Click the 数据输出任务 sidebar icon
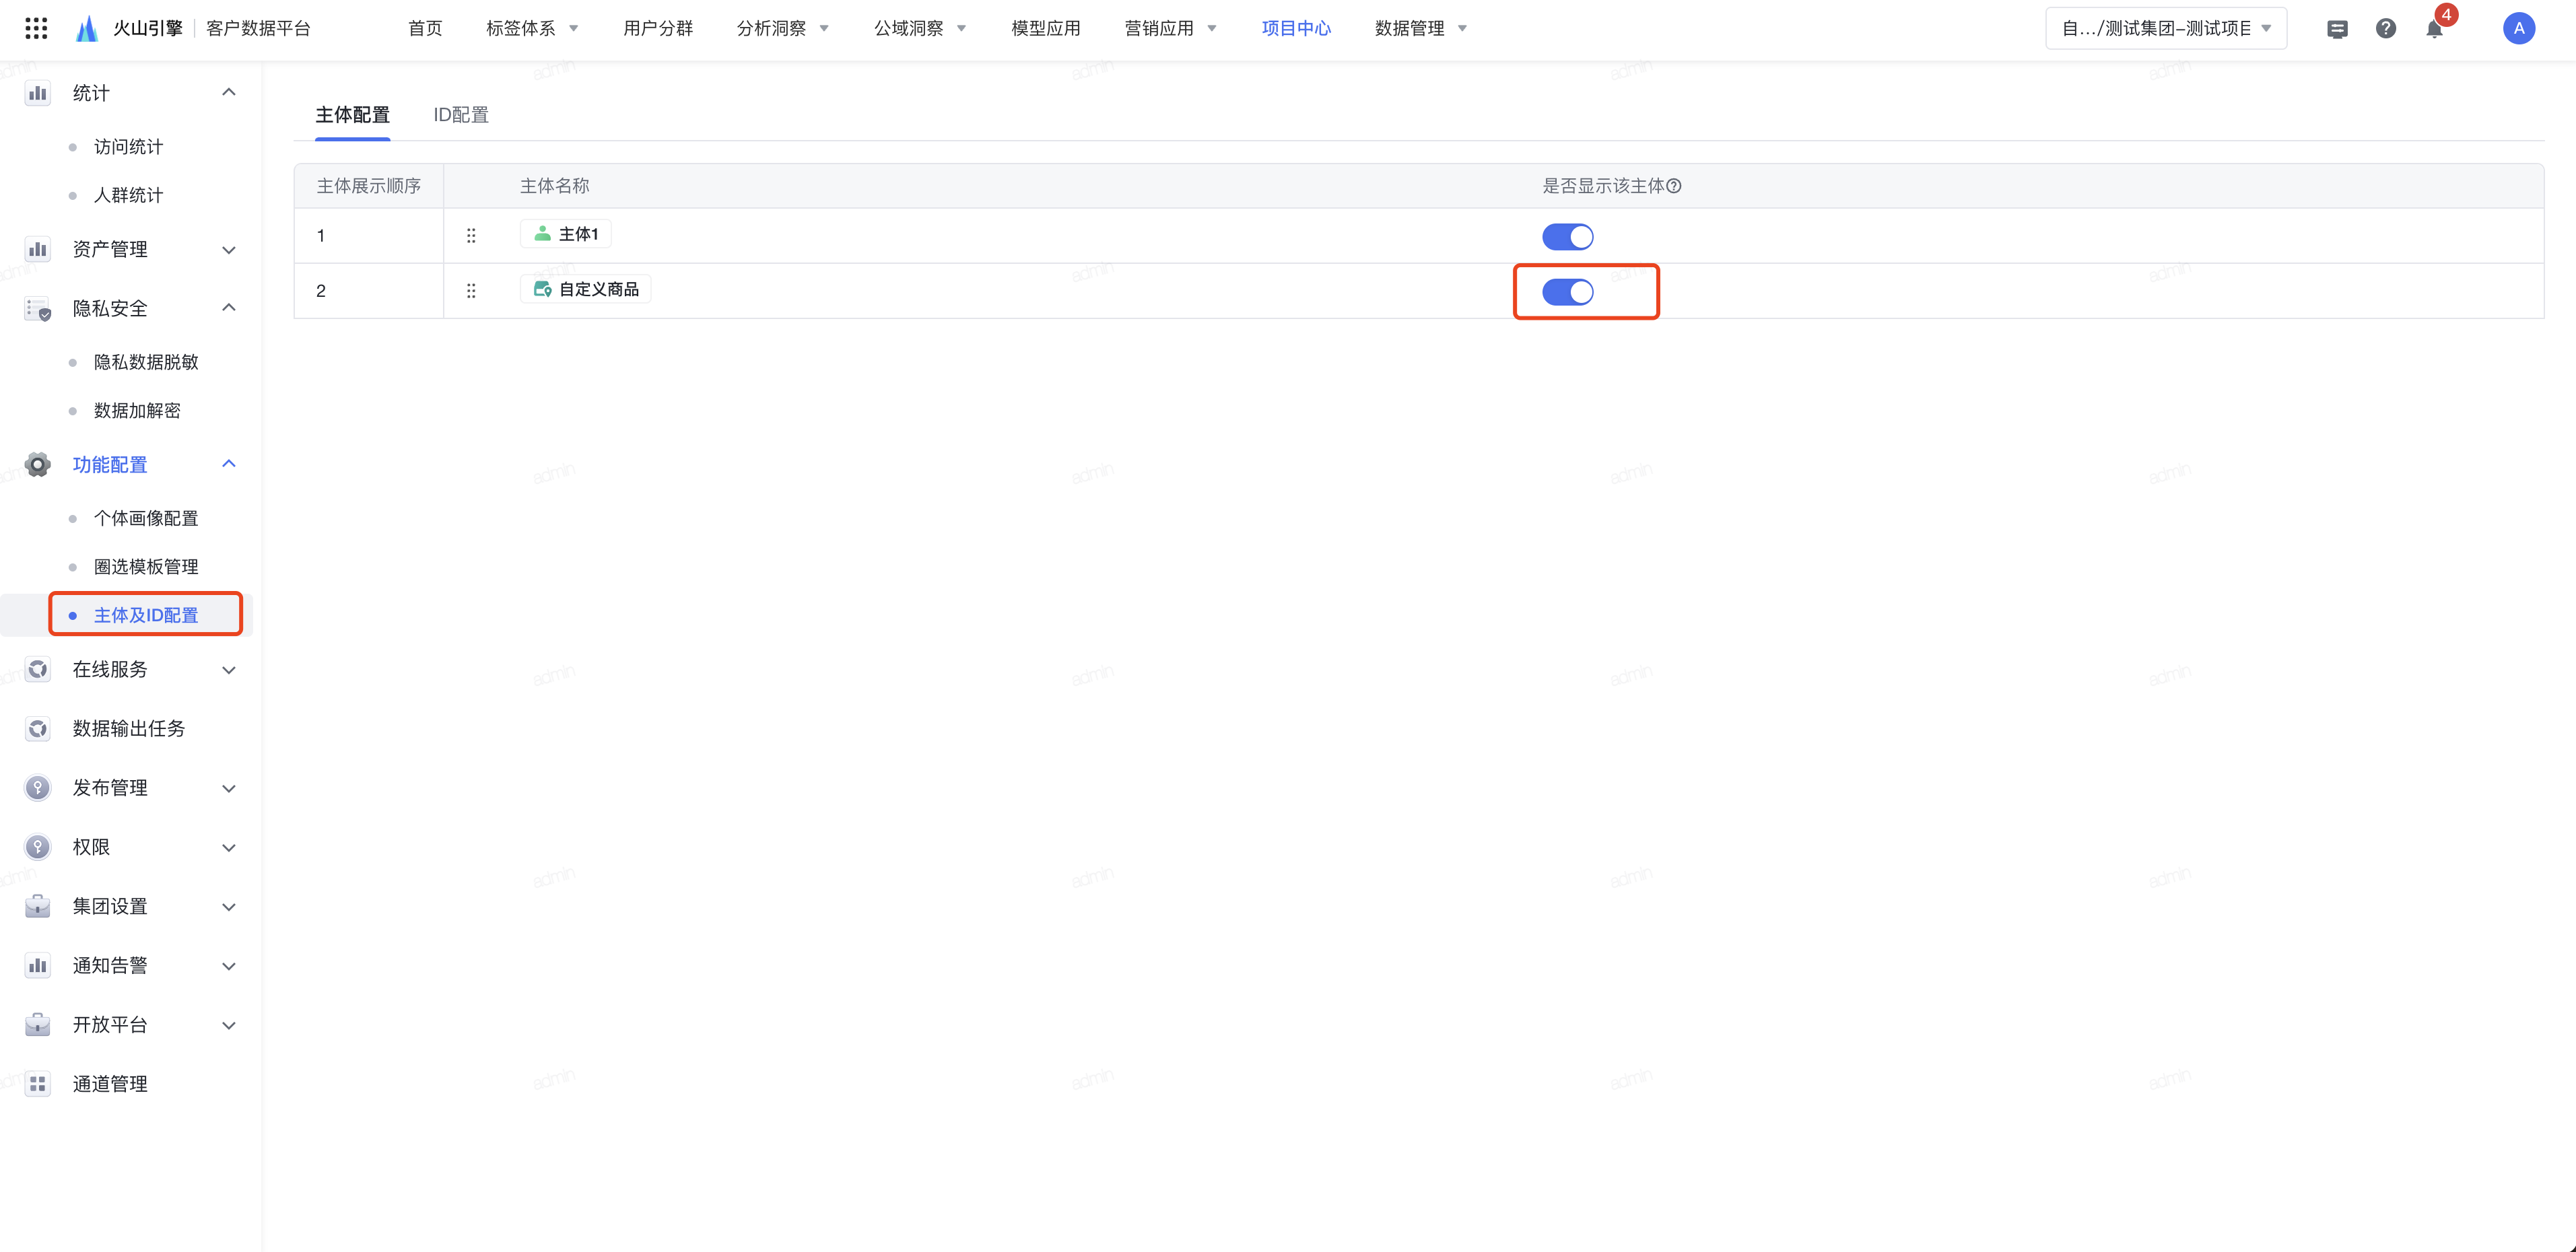The image size is (2576, 1252). [38, 729]
